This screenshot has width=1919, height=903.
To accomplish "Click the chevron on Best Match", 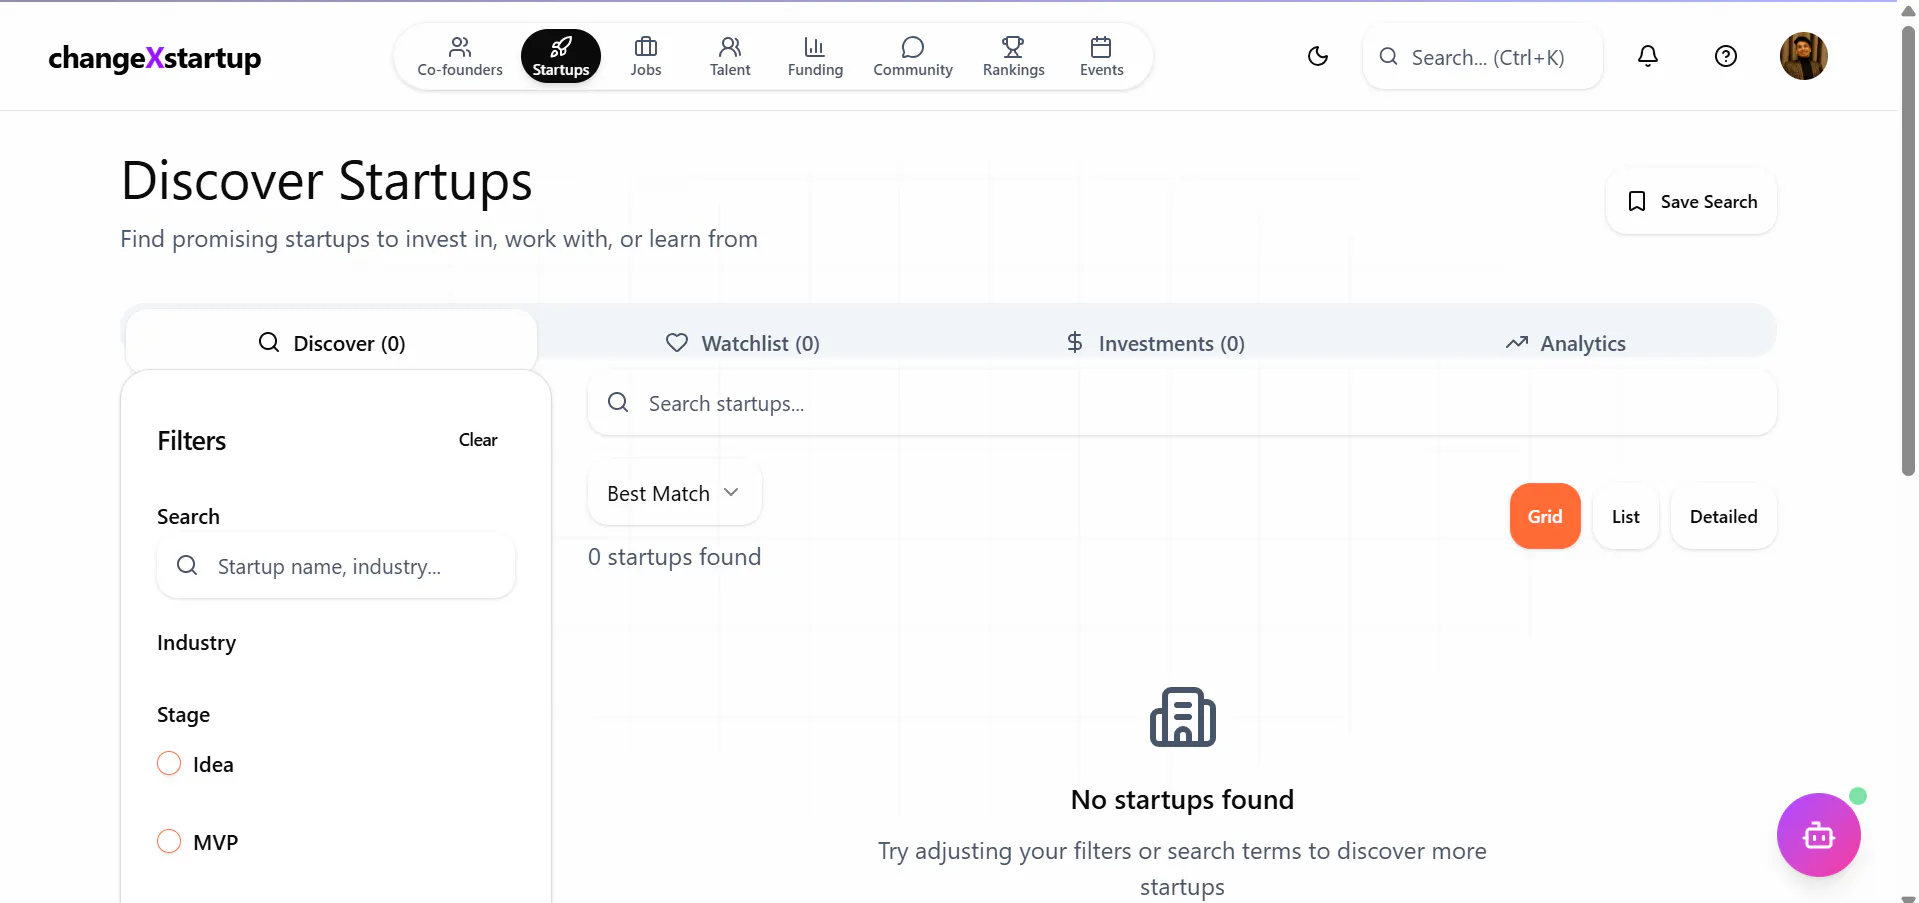I will click(x=731, y=492).
